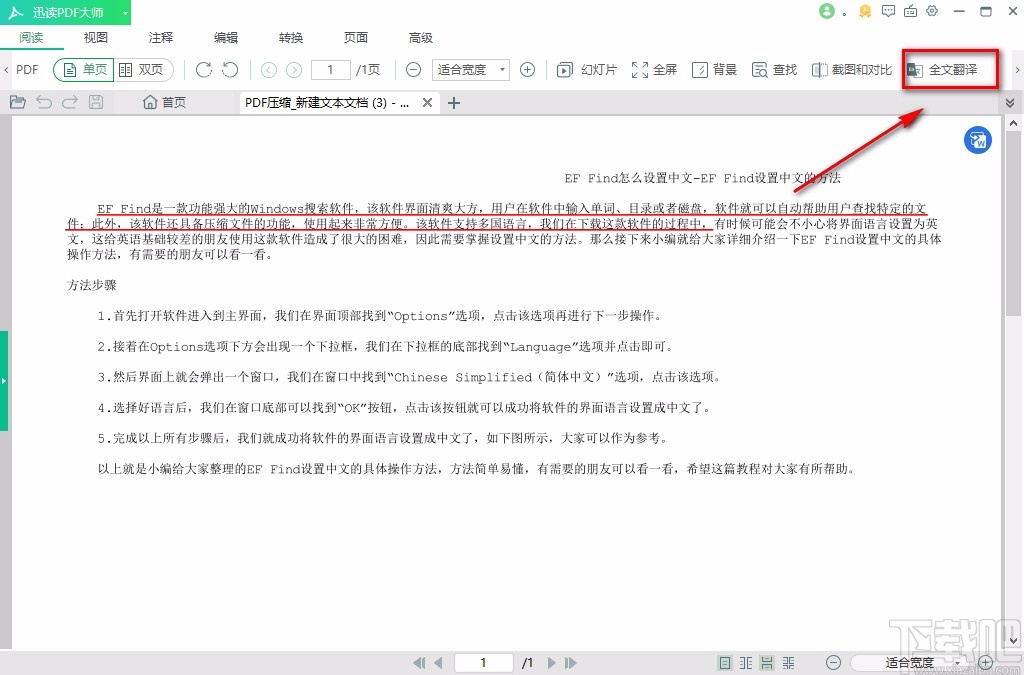
Task: Click the blue floating translate icon on the page
Action: pyautogui.click(x=977, y=140)
